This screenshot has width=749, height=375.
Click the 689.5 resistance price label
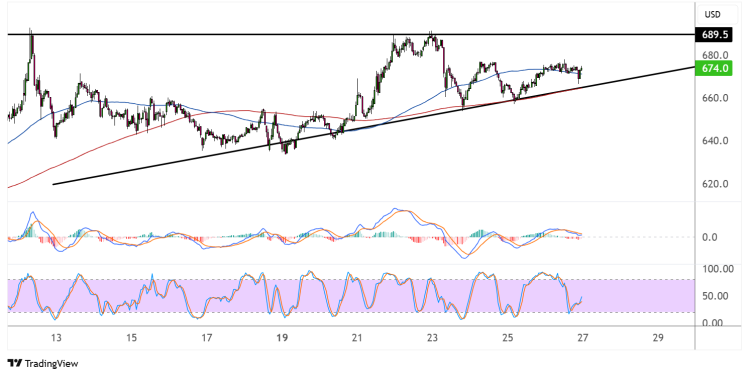click(715, 35)
